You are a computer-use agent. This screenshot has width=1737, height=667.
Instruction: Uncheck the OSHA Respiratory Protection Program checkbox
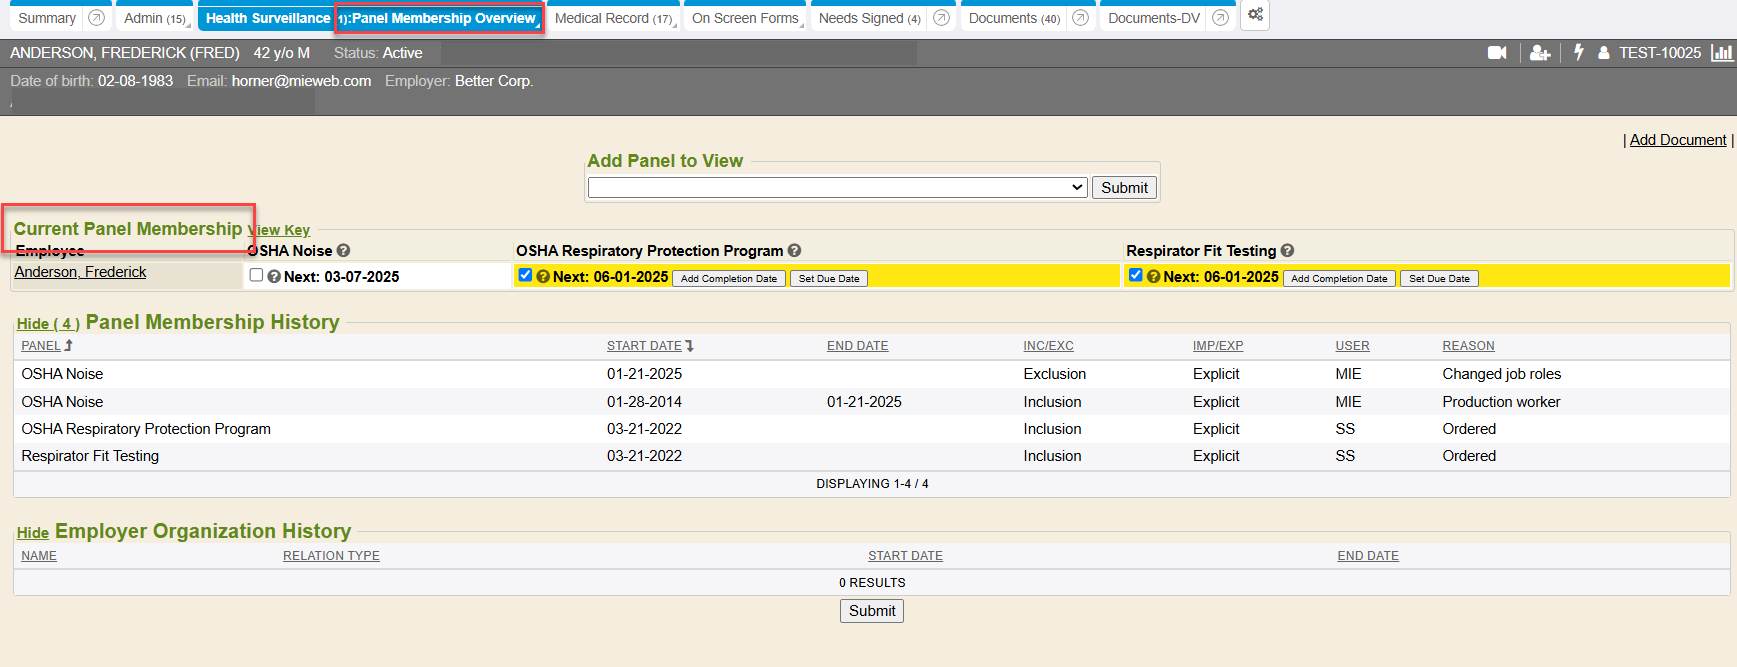[x=525, y=275]
